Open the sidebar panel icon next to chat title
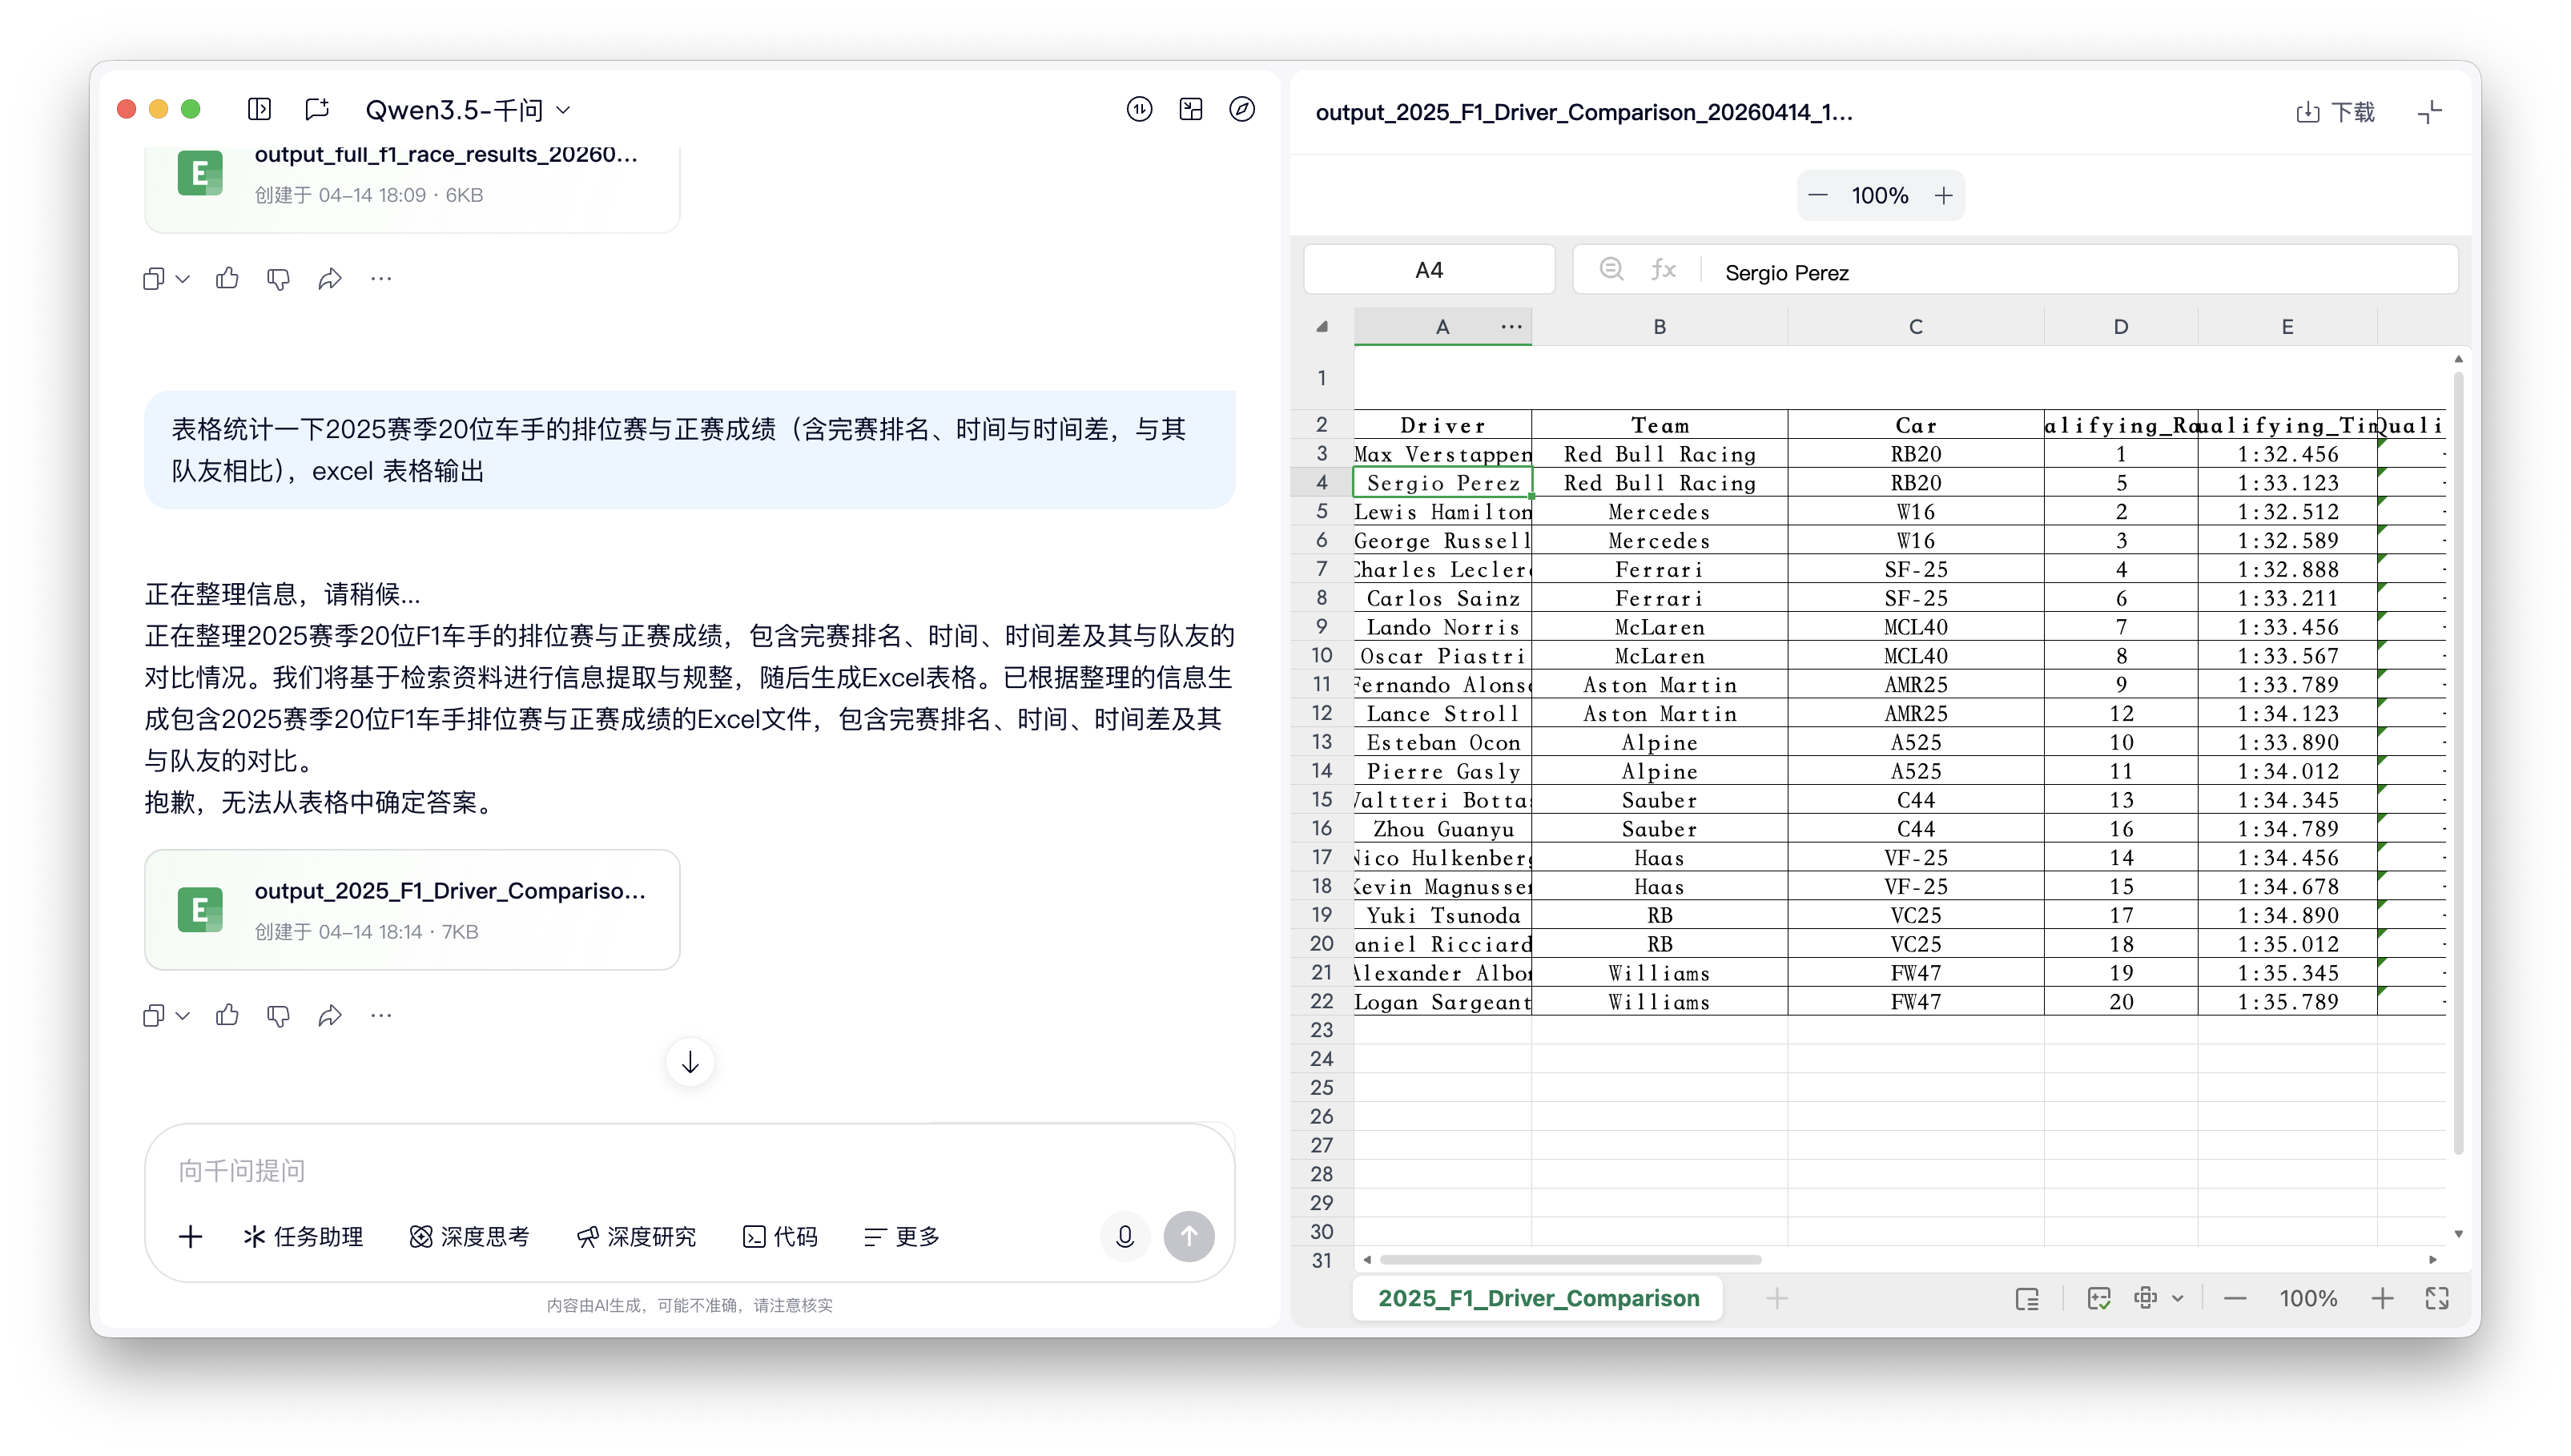 click(x=259, y=109)
